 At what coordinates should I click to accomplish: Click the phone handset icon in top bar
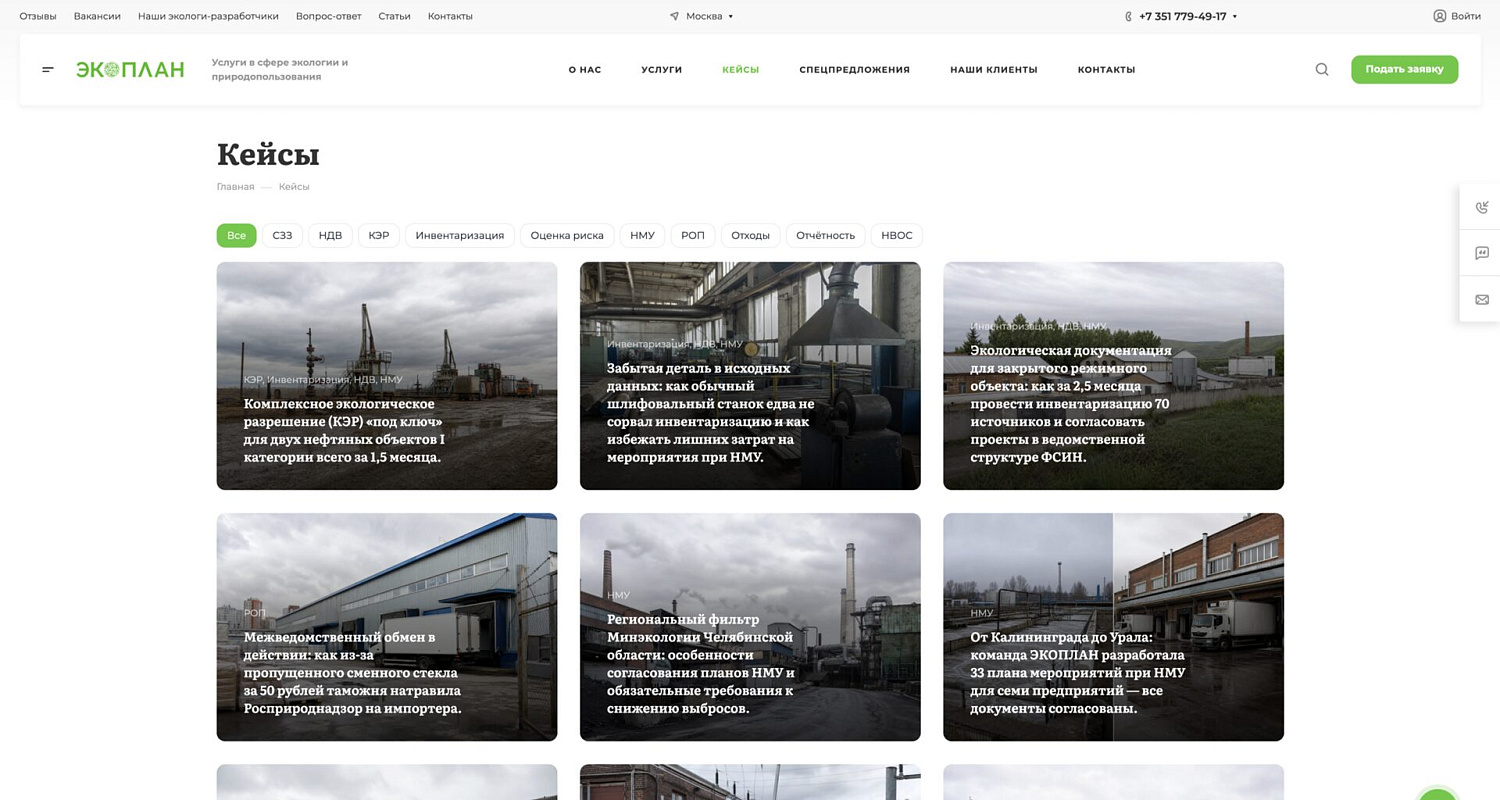tap(1129, 16)
